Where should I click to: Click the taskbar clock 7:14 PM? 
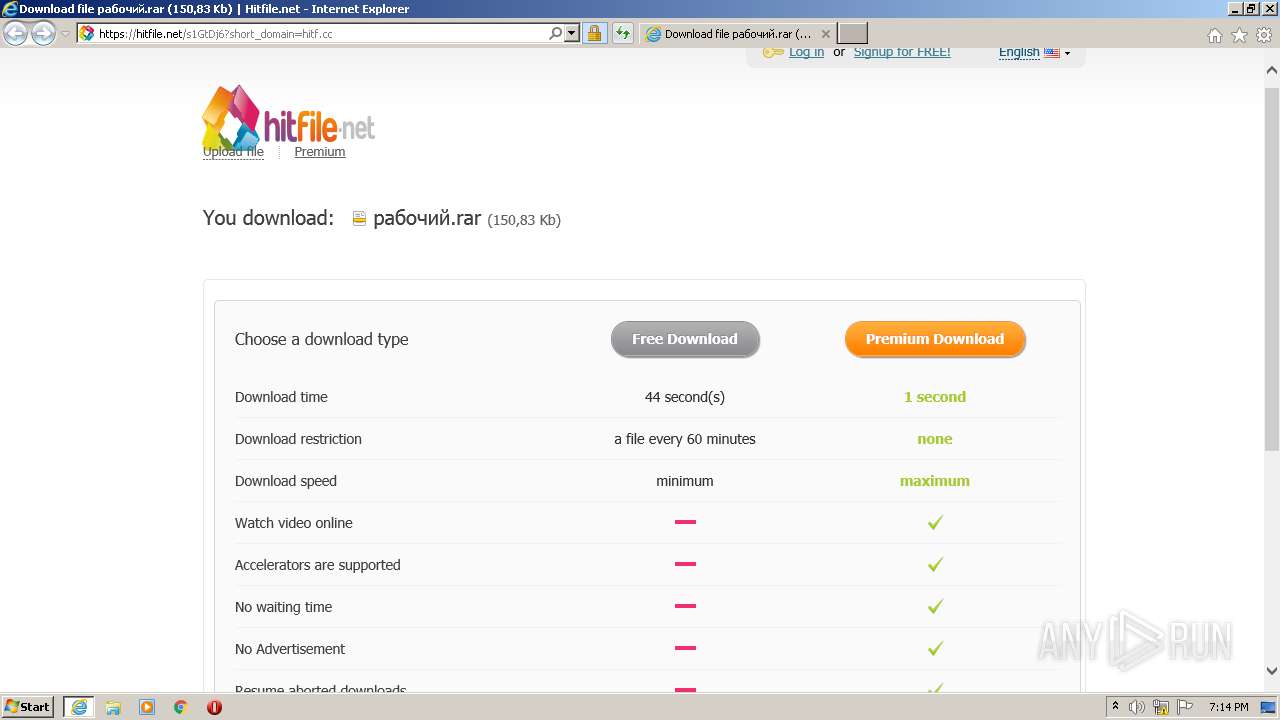[1228, 707]
